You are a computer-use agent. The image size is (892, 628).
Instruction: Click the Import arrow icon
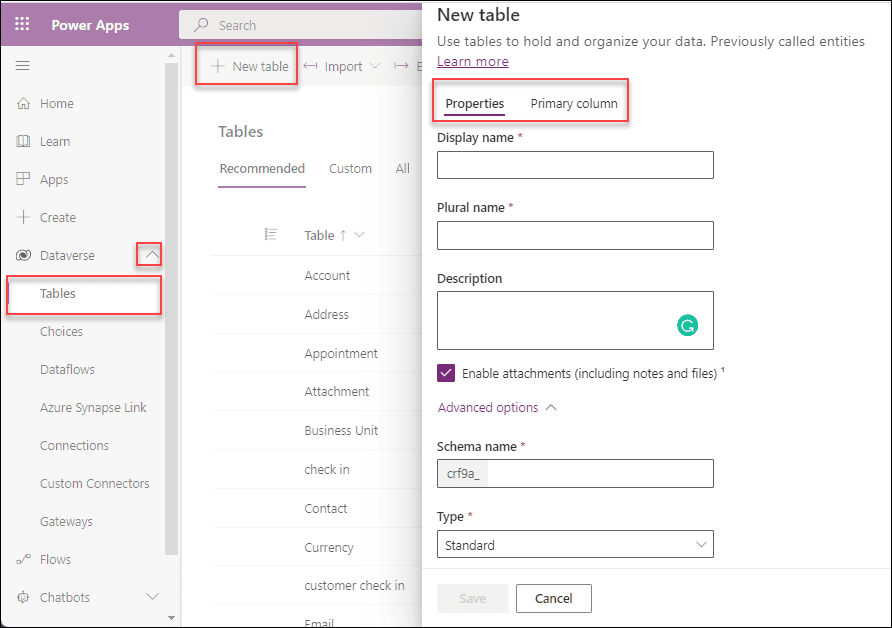310,66
